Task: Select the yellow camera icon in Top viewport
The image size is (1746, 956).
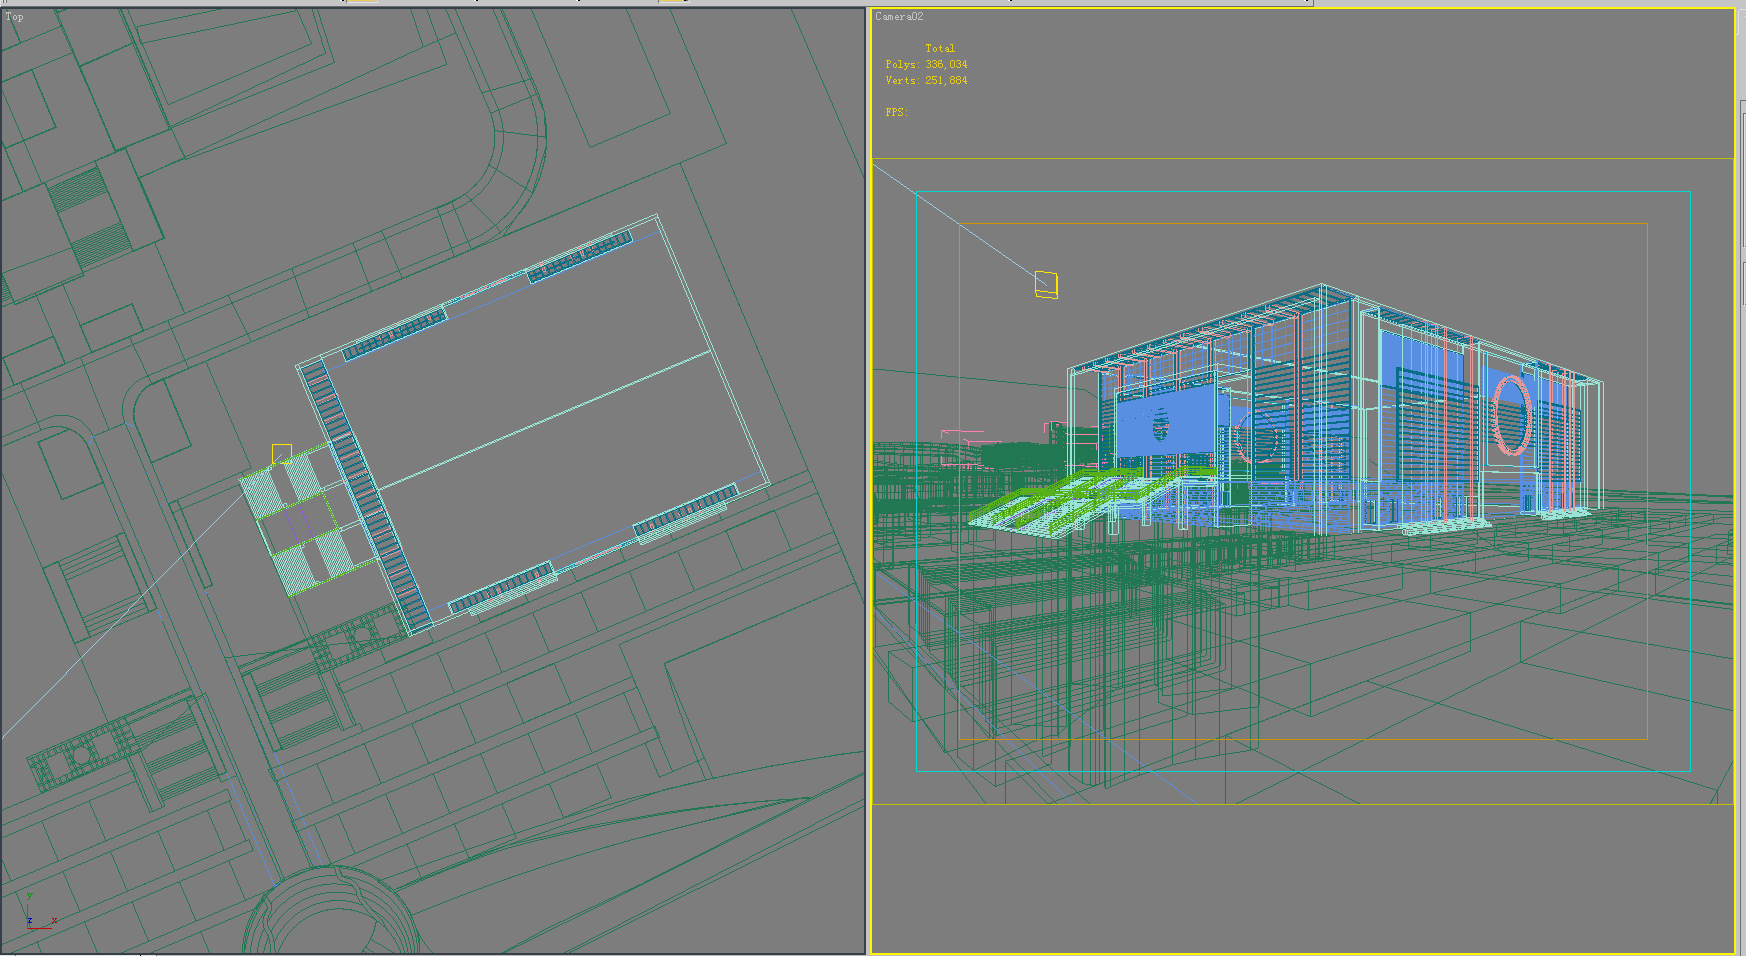Action: click(x=281, y=454)
